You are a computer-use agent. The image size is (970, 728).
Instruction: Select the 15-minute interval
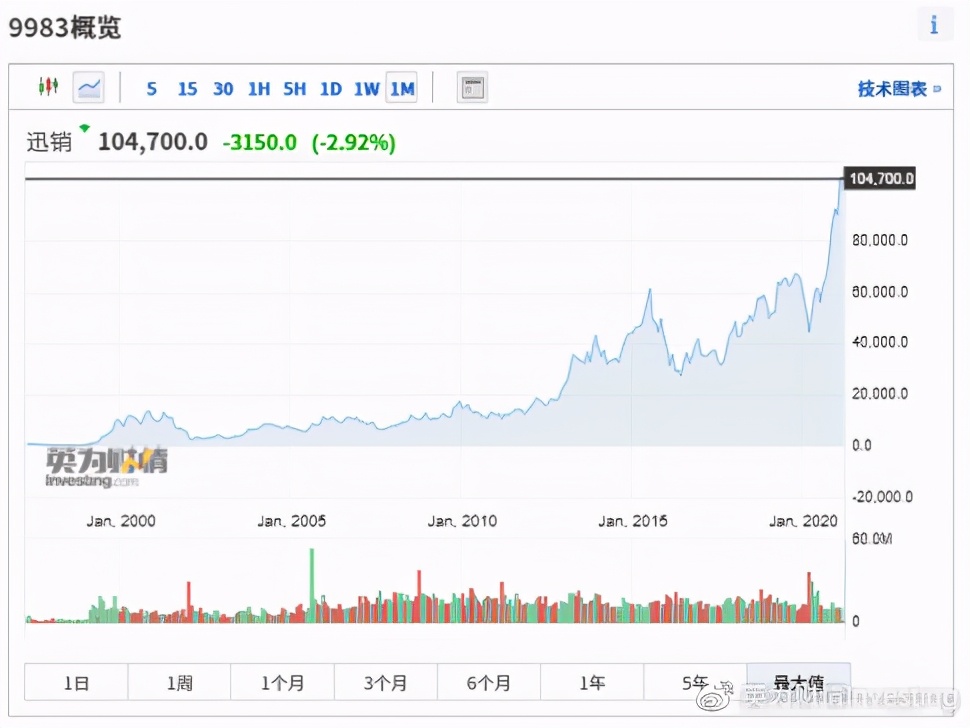187,89
